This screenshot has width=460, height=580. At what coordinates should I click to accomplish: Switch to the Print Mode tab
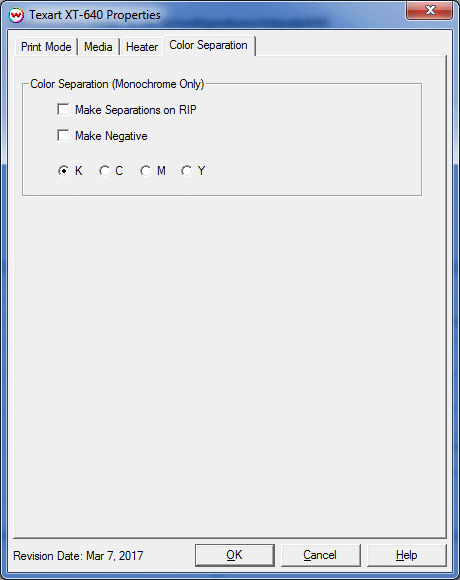pos(46,47)
